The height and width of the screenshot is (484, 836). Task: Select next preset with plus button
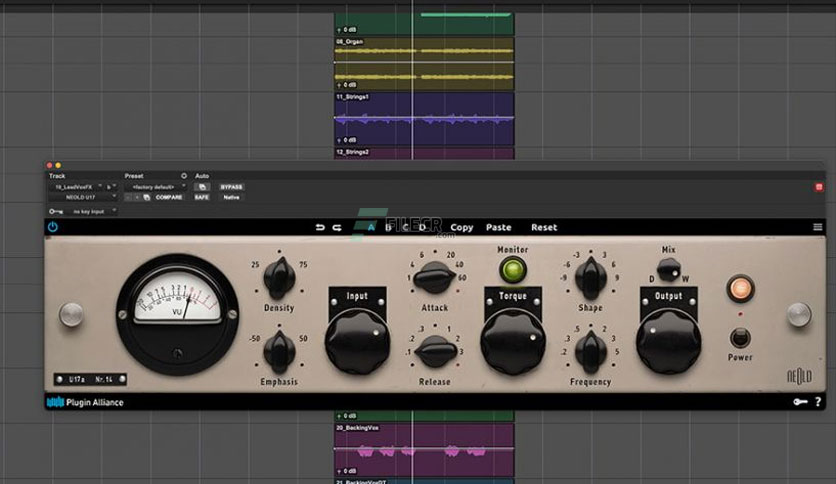point(137,197)
